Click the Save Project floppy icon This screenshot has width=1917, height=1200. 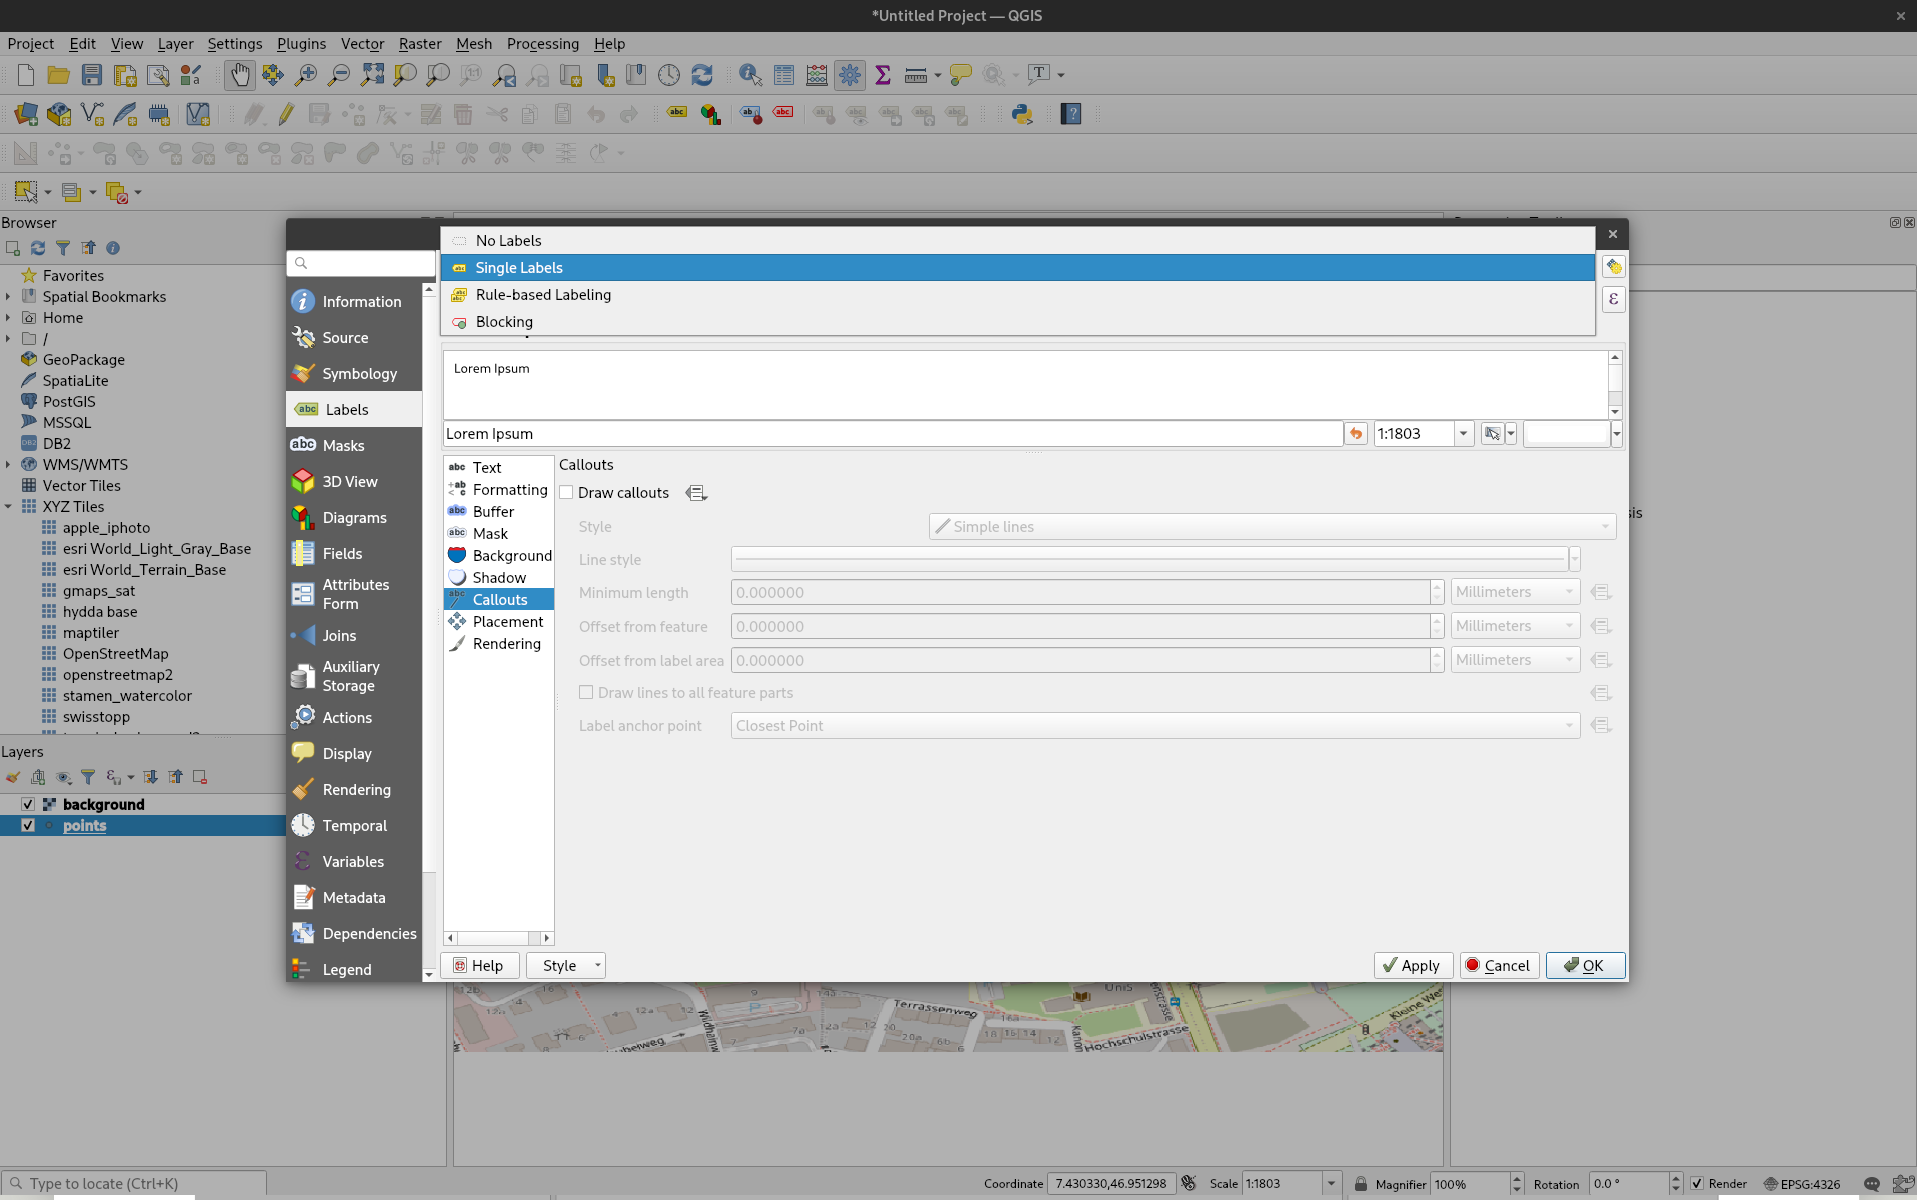[x=92, y=75]
